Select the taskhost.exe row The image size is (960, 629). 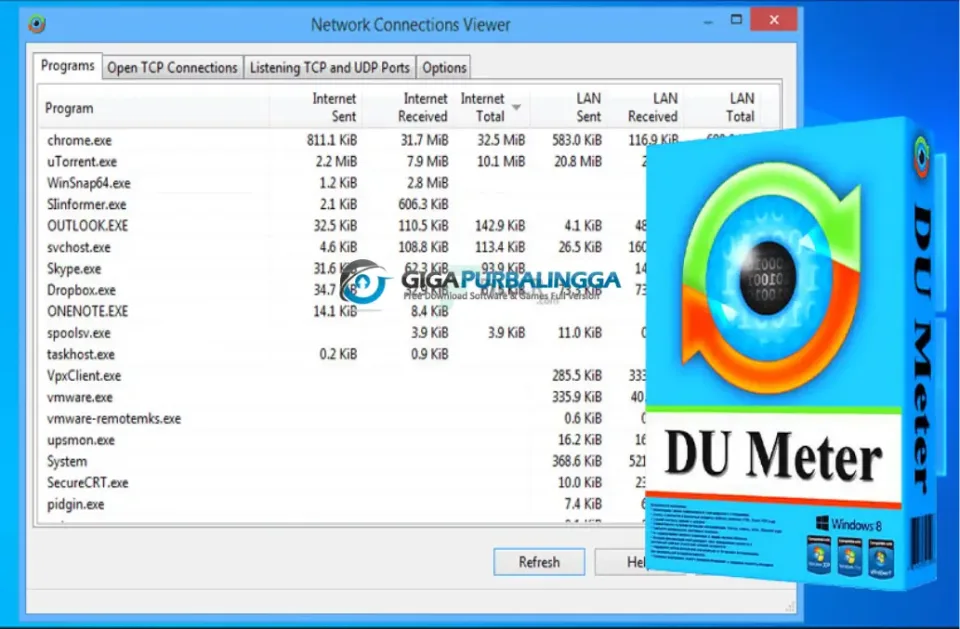pyautogui.click(x=343, y=355)
